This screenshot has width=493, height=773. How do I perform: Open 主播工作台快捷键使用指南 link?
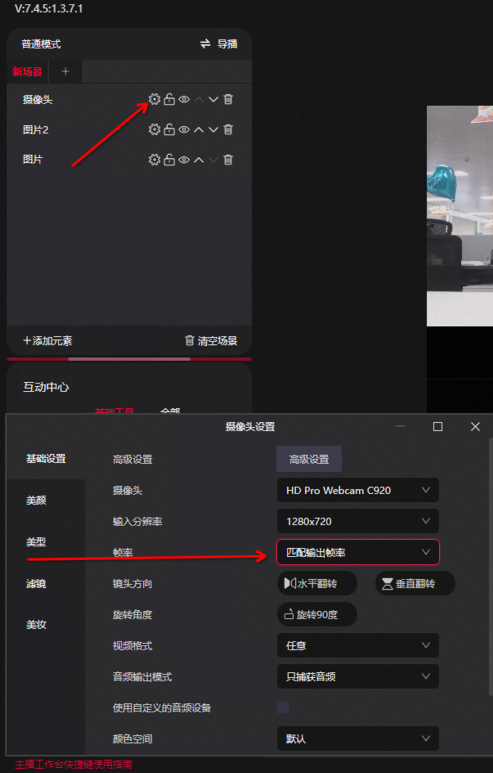click(73, 765)
